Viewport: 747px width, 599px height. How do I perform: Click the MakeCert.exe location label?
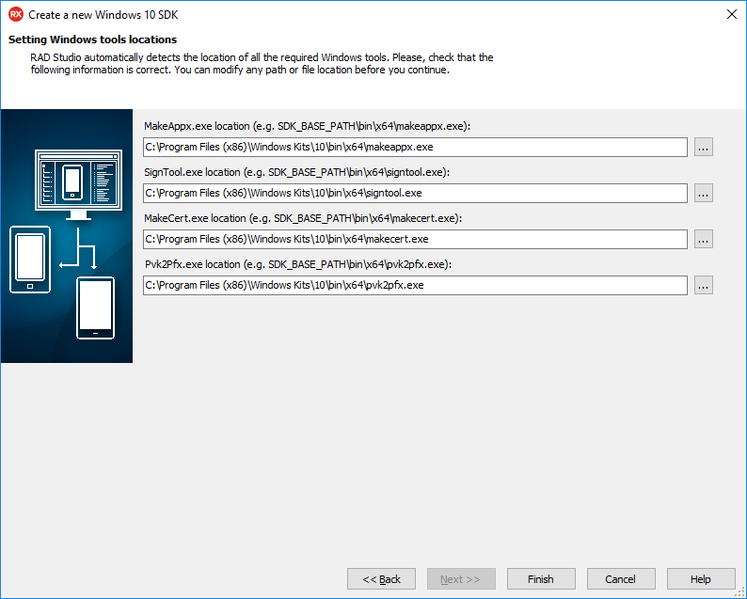click(303, 218)
